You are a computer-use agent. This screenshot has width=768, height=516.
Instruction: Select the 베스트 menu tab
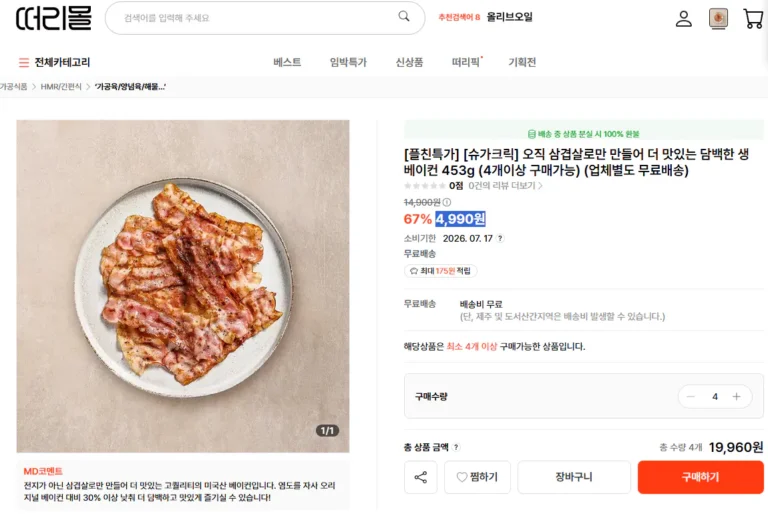tap(287, 62)
